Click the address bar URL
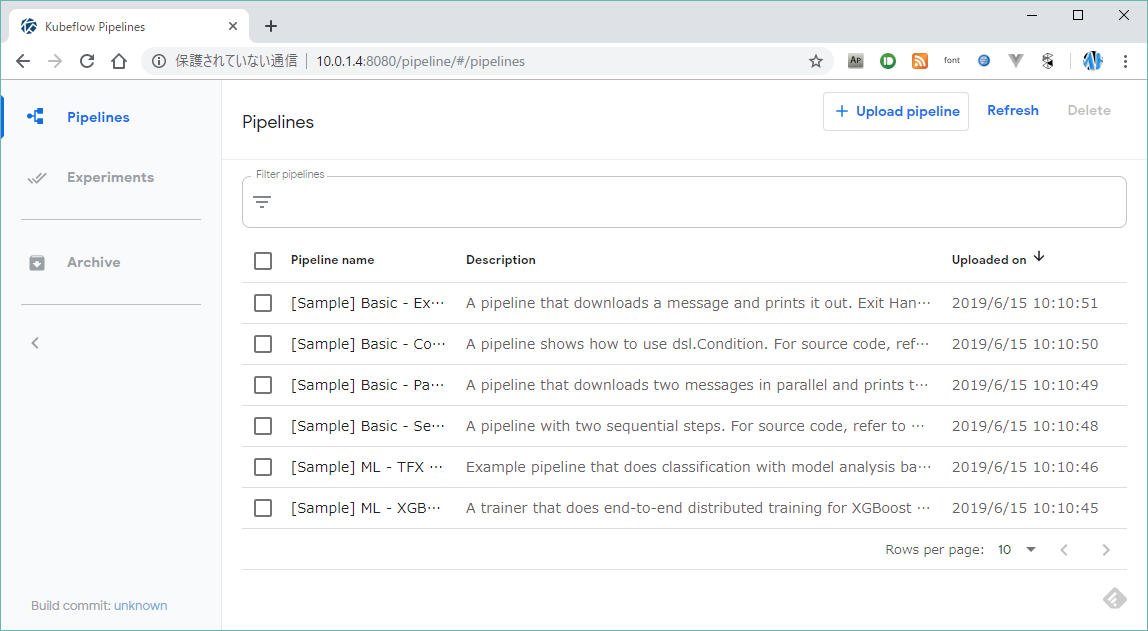1148x631 pixels. click(420, 61)
